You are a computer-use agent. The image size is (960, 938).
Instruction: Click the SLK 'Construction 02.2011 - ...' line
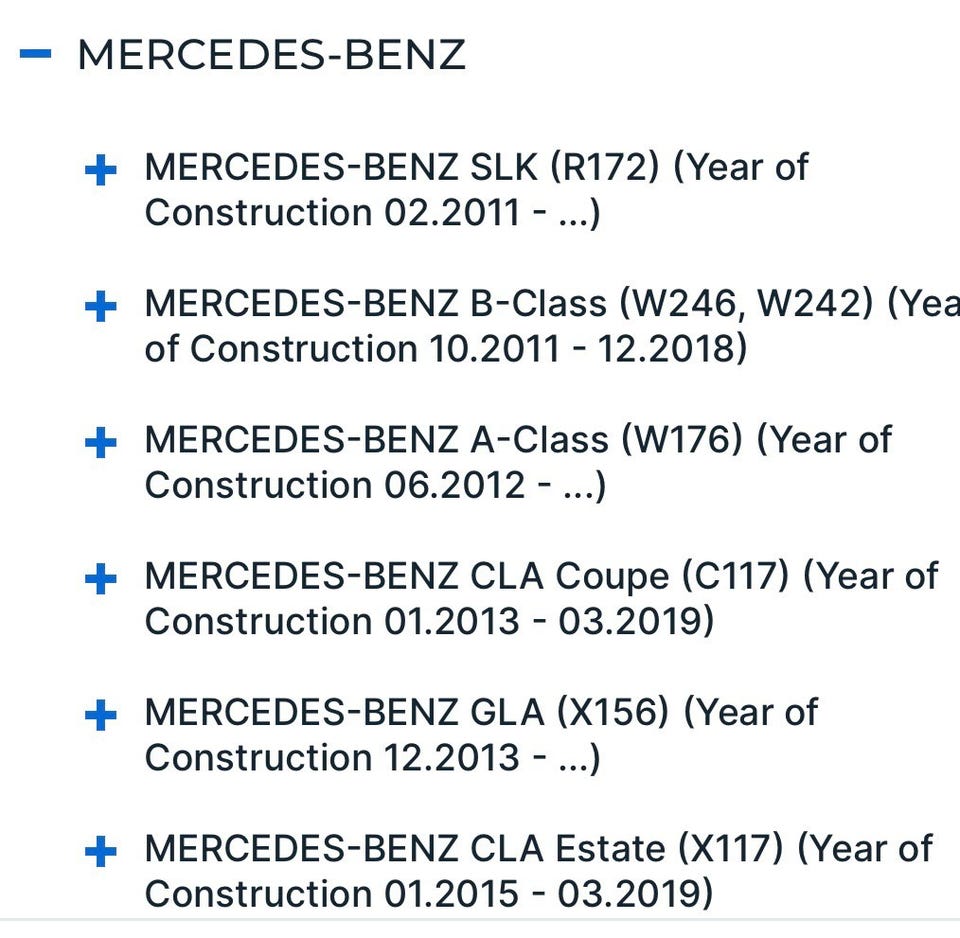(372, 213)
